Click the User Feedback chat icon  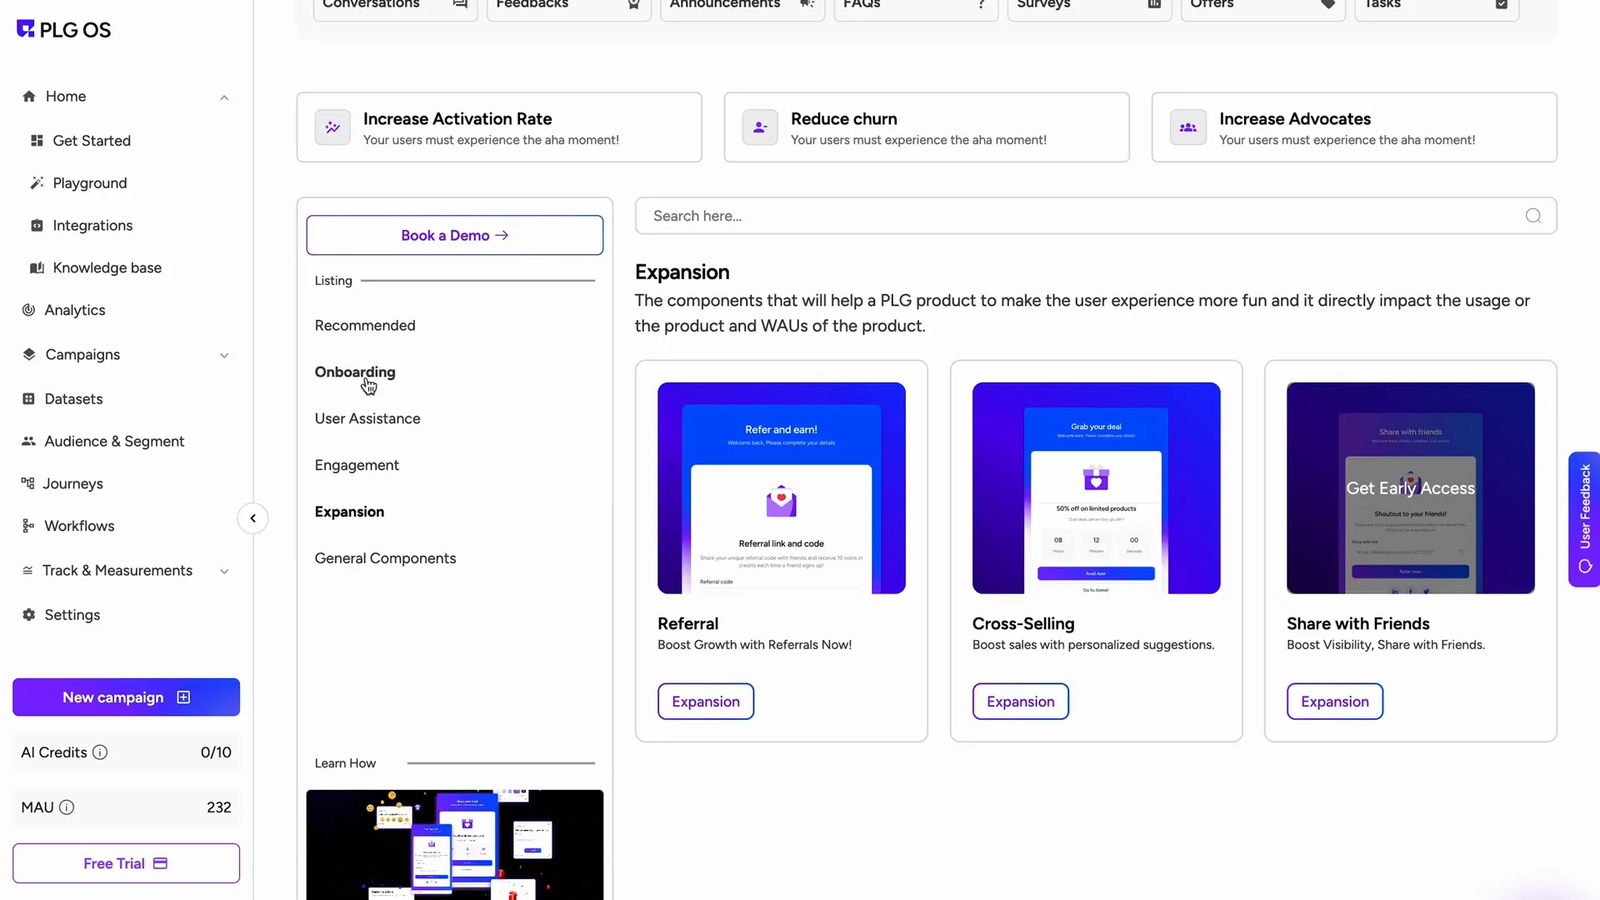pos(1585,567)
